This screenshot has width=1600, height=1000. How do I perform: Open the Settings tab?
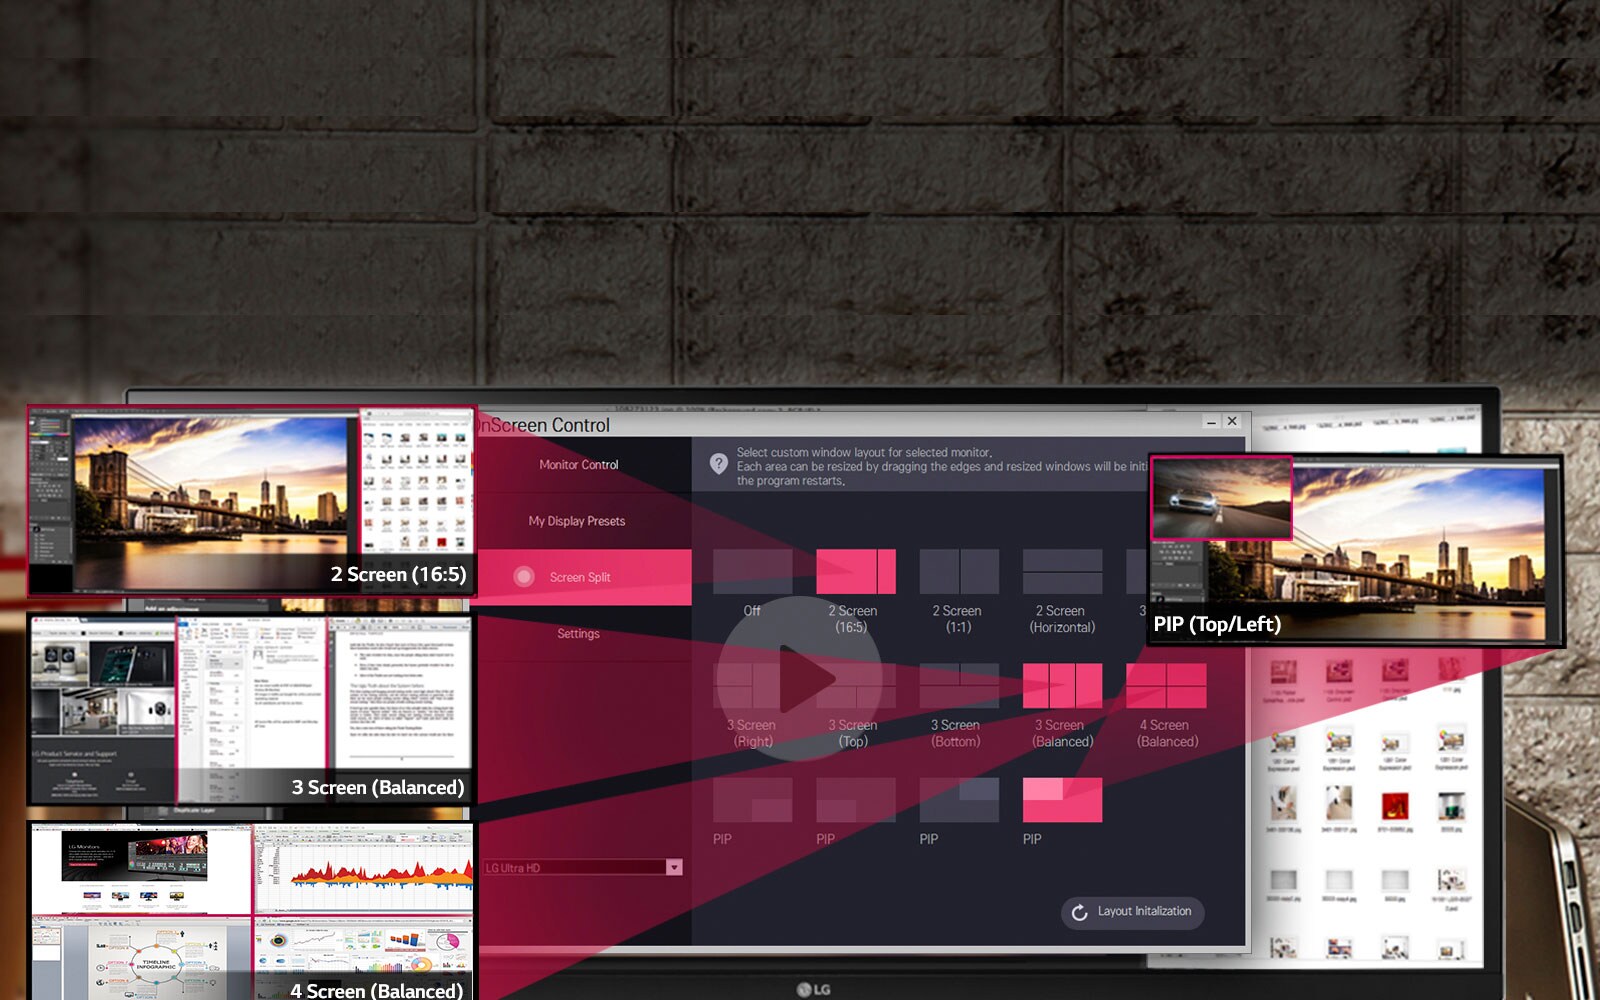coord(578,634)
